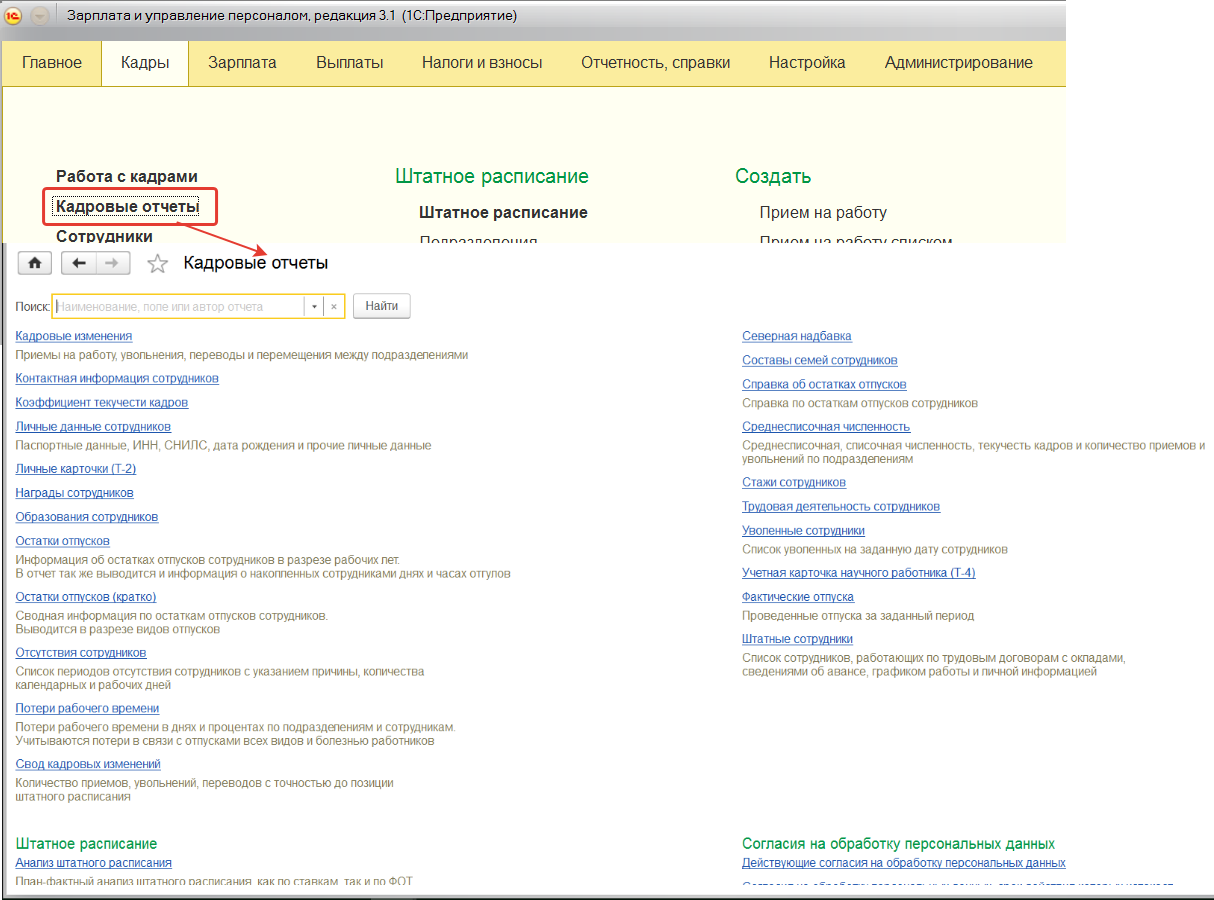Open the Среднесписочная численность report
1214x900 pixels.
[x=825, y=426]
